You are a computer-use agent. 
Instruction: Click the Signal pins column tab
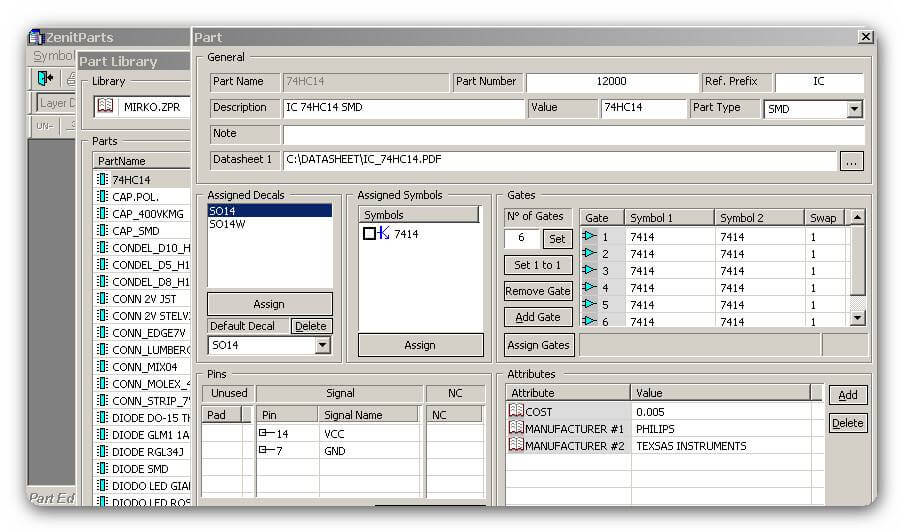click(340, 393)
